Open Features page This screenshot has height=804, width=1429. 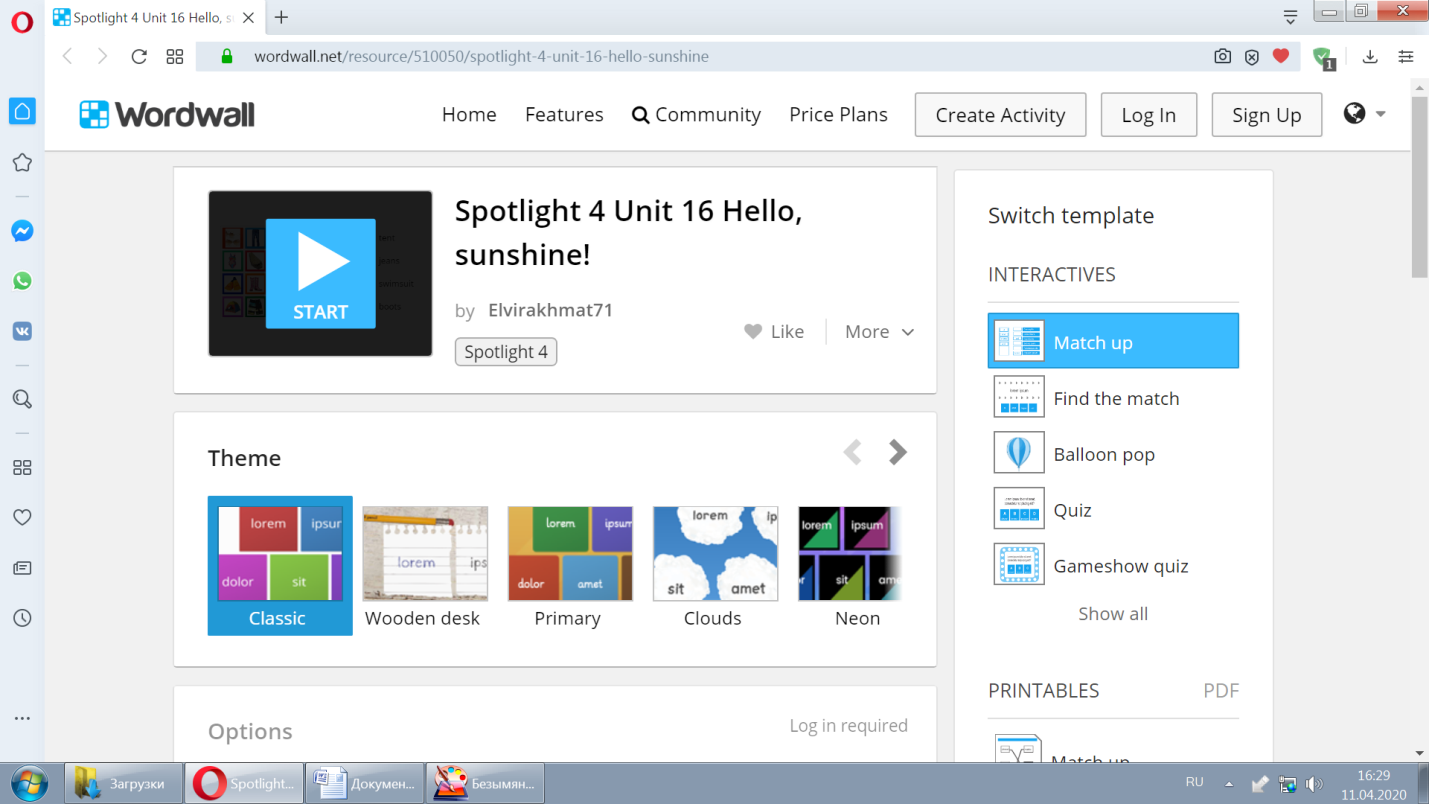tap(564, 115)
